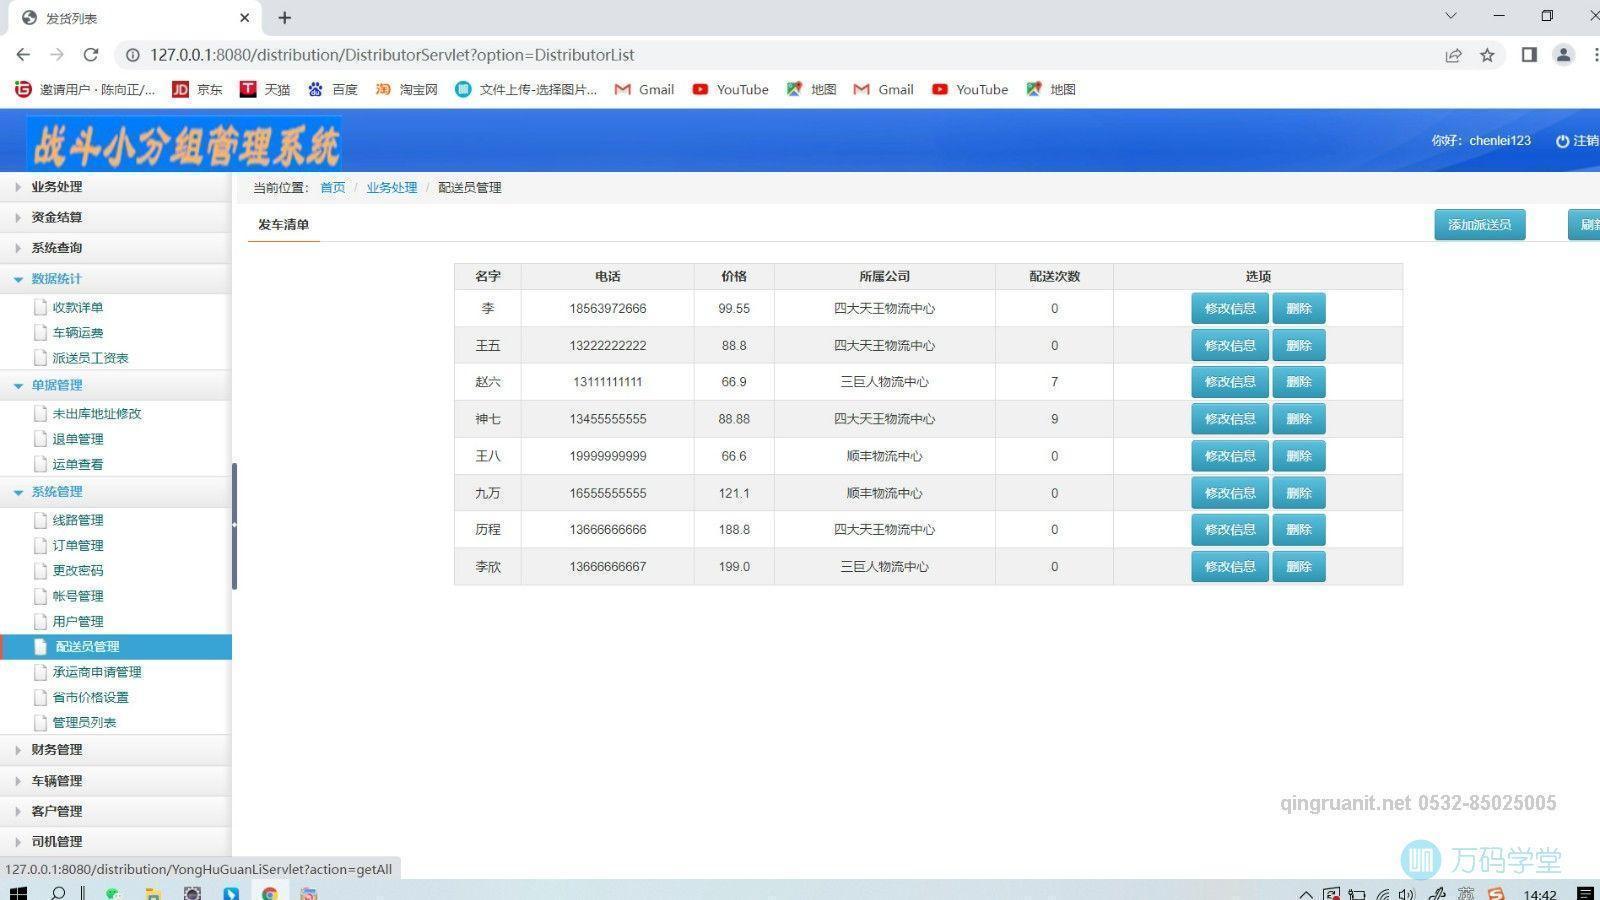The height and width of the screenshot is (900, 1600).
Task: Click 首页 breadcrumb link
Action: click(x=333, y=188)
